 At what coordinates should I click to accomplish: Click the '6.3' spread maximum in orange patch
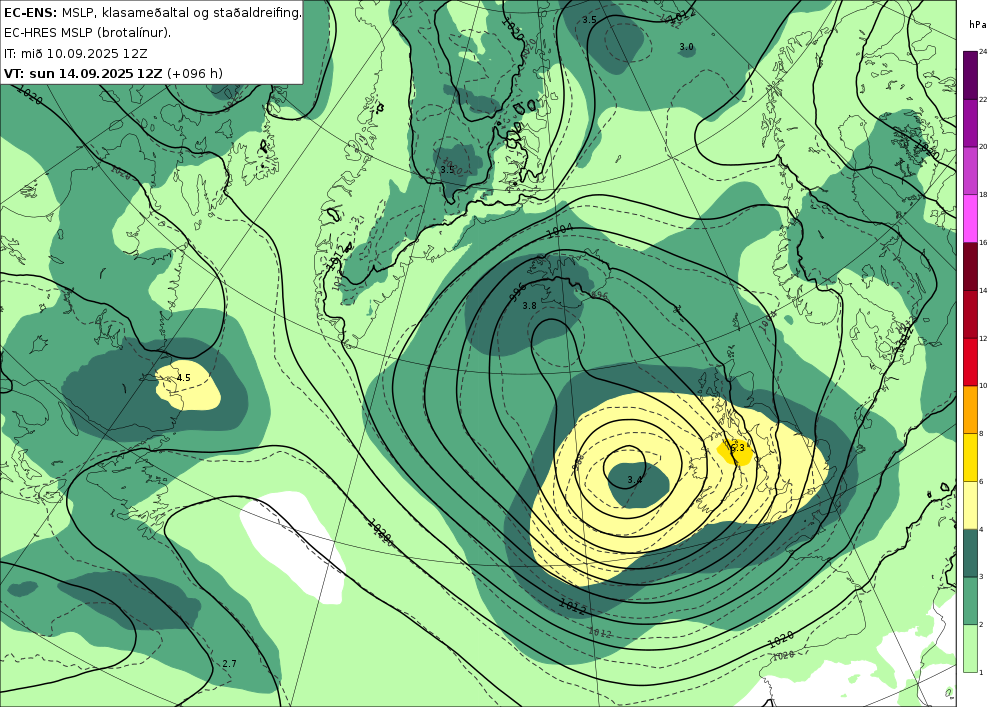(738, 448)
